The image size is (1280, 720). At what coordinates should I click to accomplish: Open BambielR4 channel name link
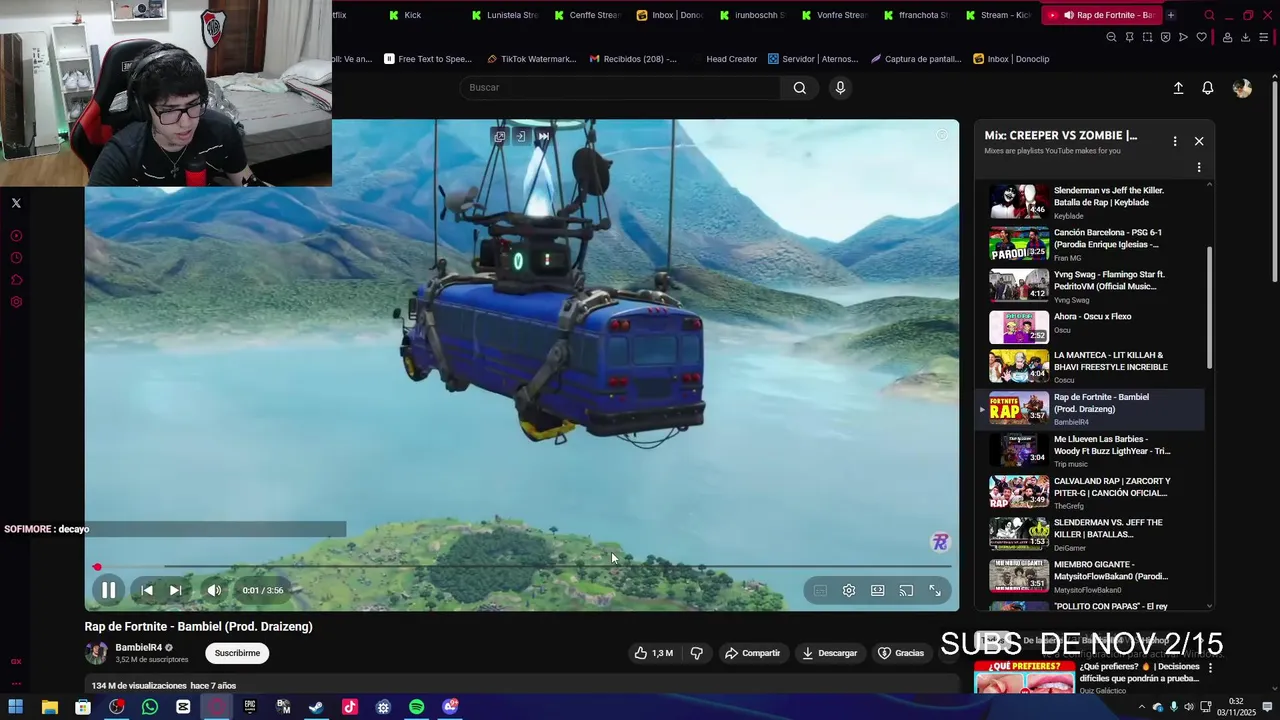(138, 647)
